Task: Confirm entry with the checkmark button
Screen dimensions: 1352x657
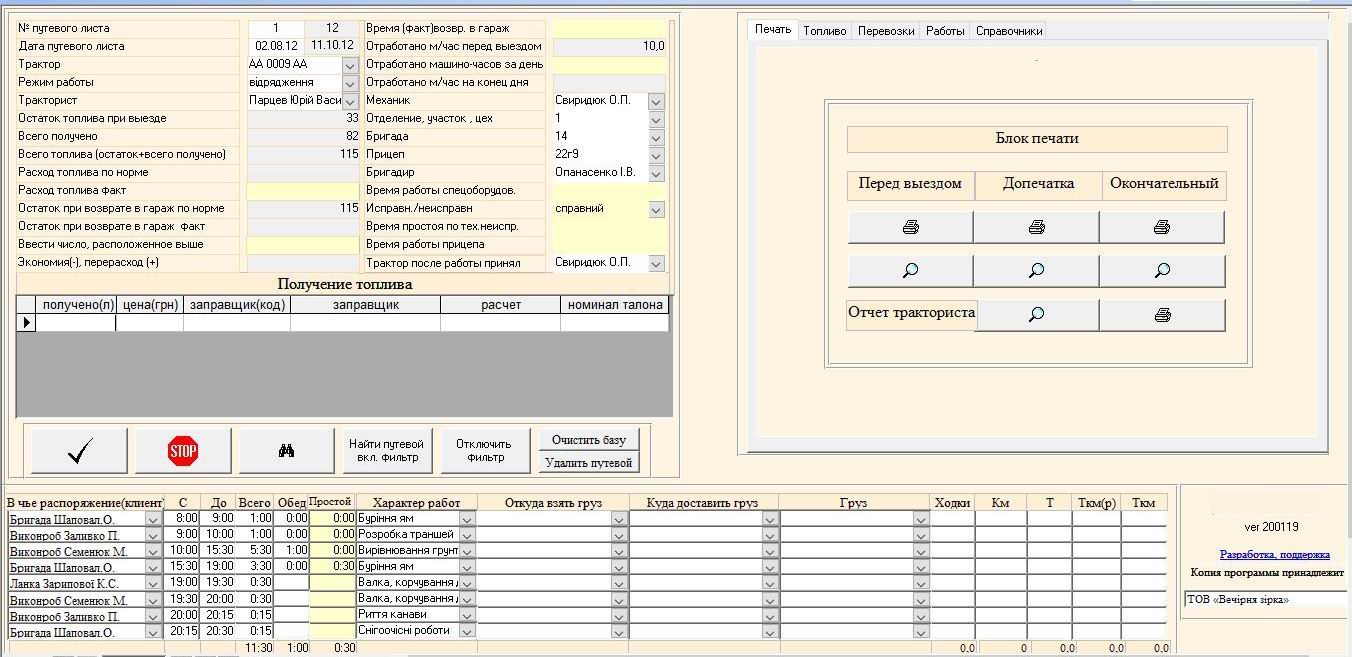Action: pyautogui.click(x=79, y=451)
